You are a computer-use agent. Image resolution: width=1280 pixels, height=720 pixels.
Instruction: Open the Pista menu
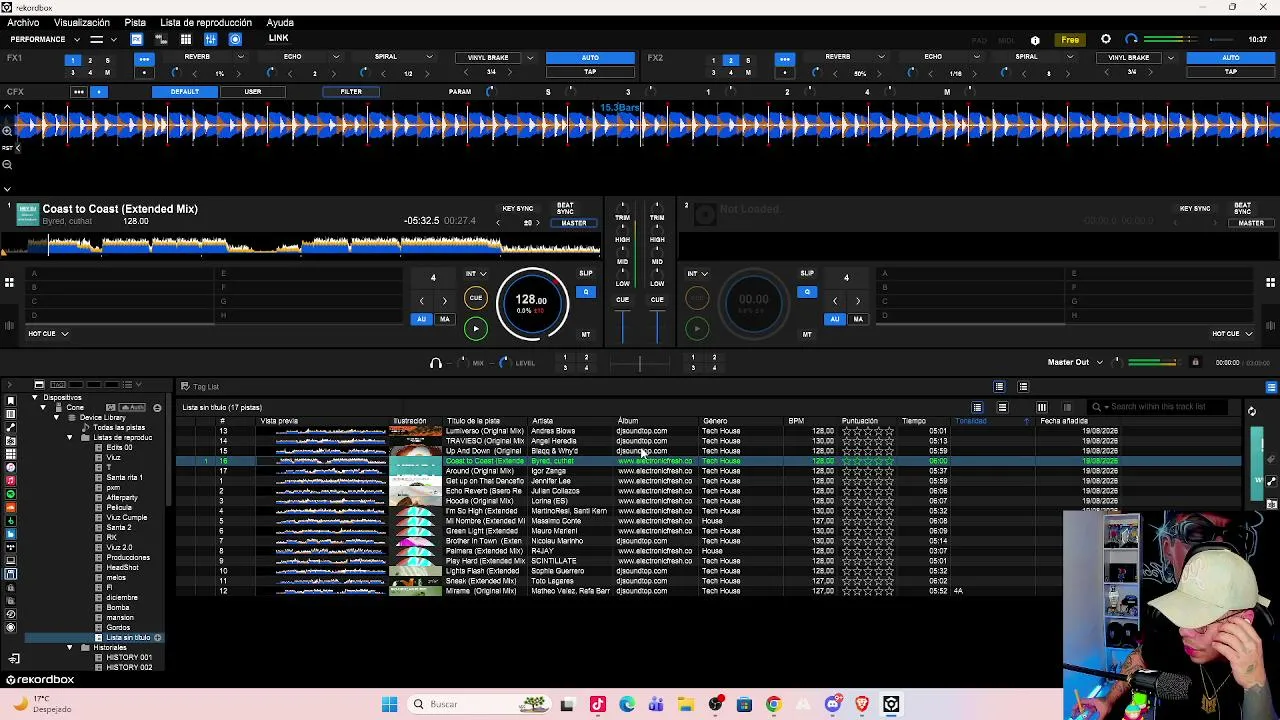pos(135,22)
